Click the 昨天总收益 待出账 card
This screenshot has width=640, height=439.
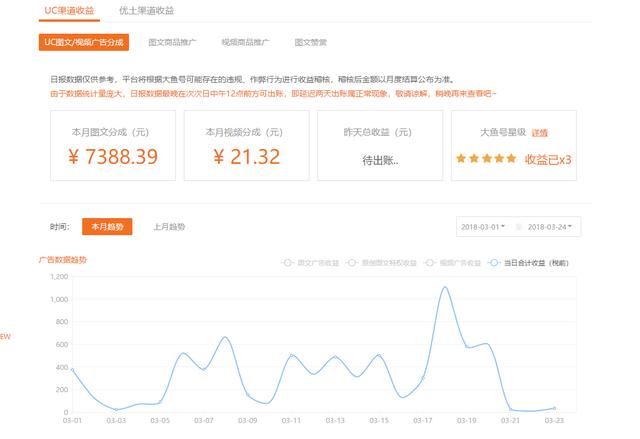(380, 145)
